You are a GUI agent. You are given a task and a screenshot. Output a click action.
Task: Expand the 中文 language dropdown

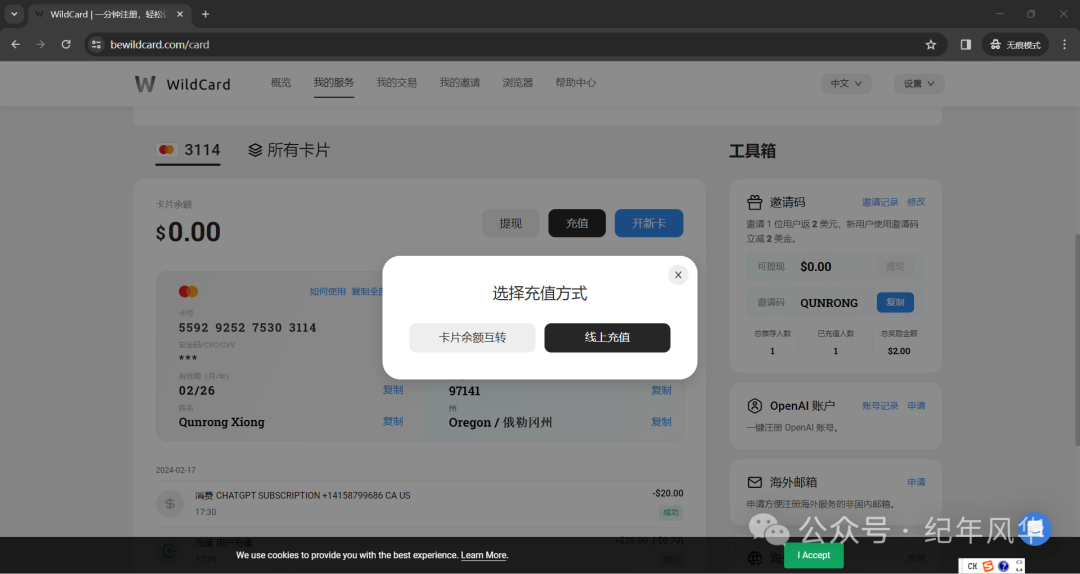point(845,84)
